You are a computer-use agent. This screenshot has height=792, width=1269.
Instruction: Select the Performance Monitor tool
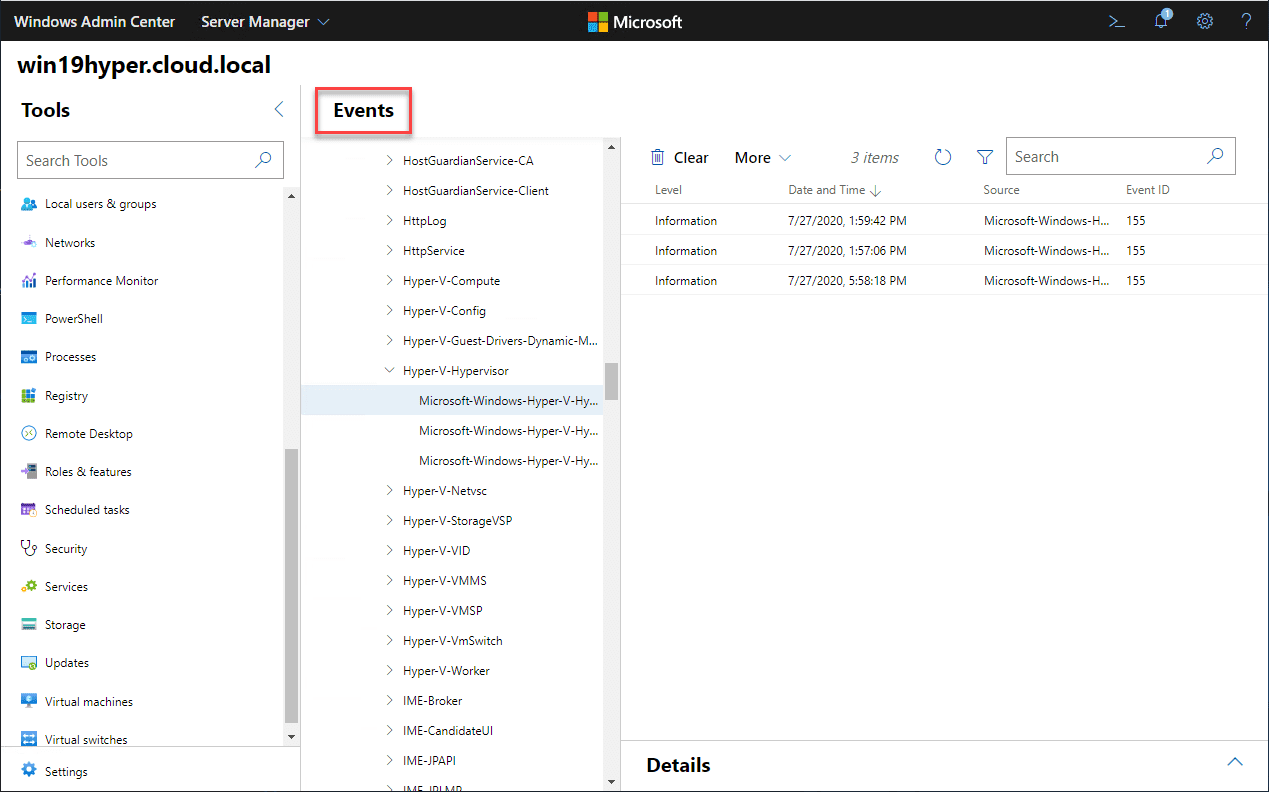point(101,280)
